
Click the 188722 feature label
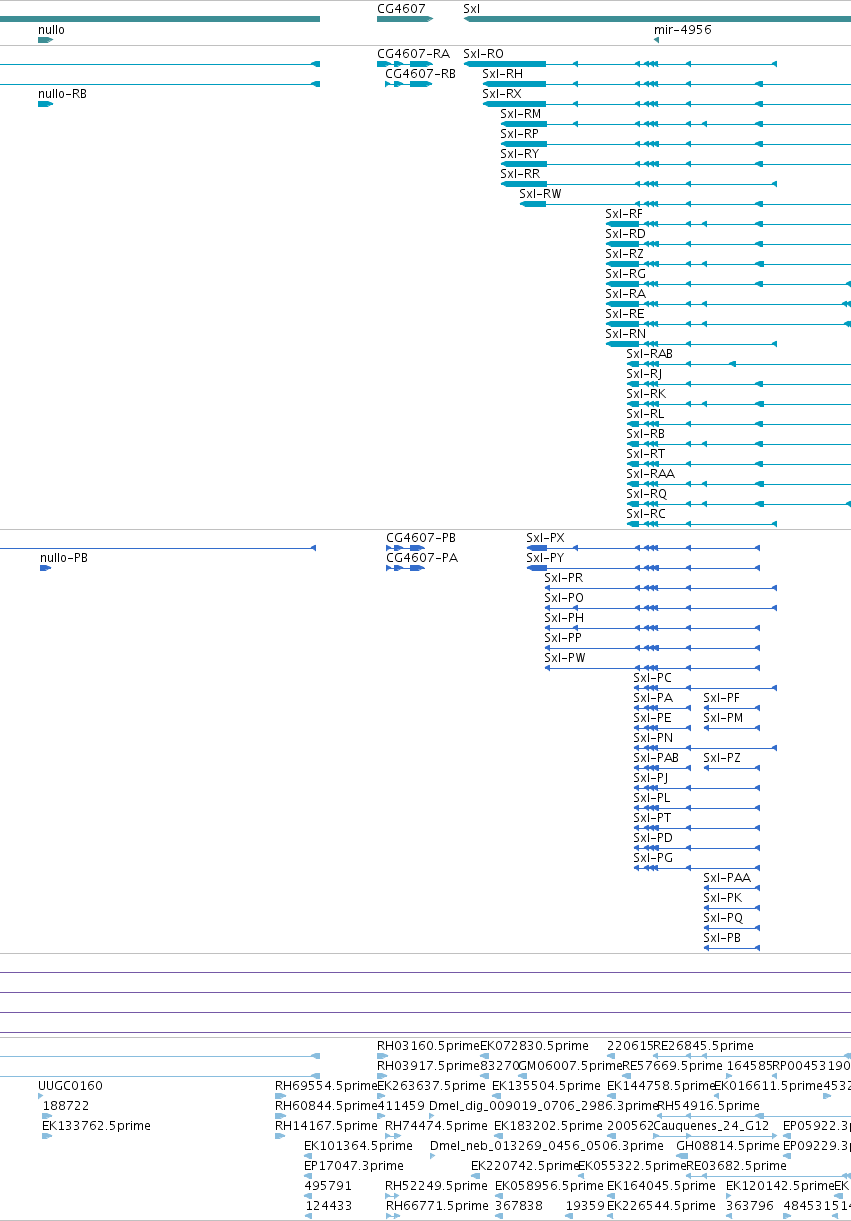(x=65, y=1105)
